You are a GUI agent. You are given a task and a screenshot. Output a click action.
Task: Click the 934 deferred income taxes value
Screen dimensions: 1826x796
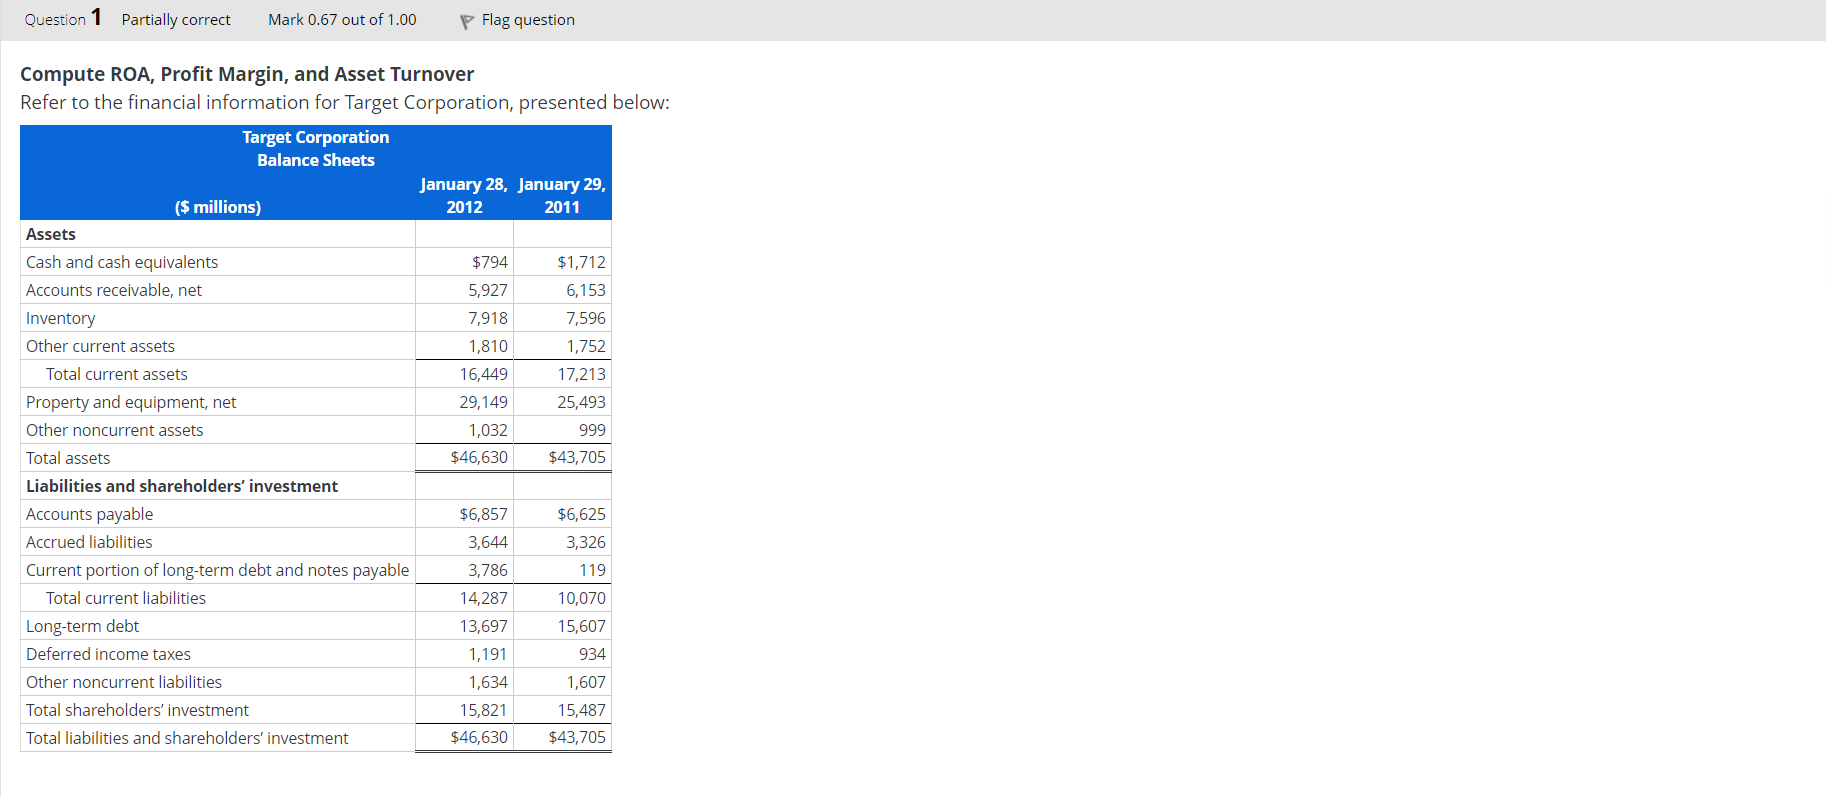592,654
